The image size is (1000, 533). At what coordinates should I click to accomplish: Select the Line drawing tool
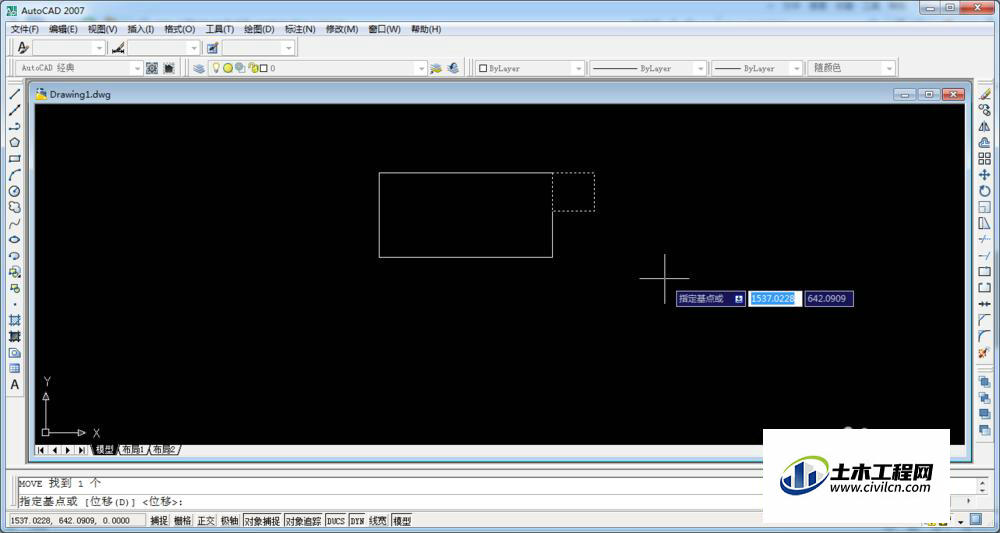point(15,94)
